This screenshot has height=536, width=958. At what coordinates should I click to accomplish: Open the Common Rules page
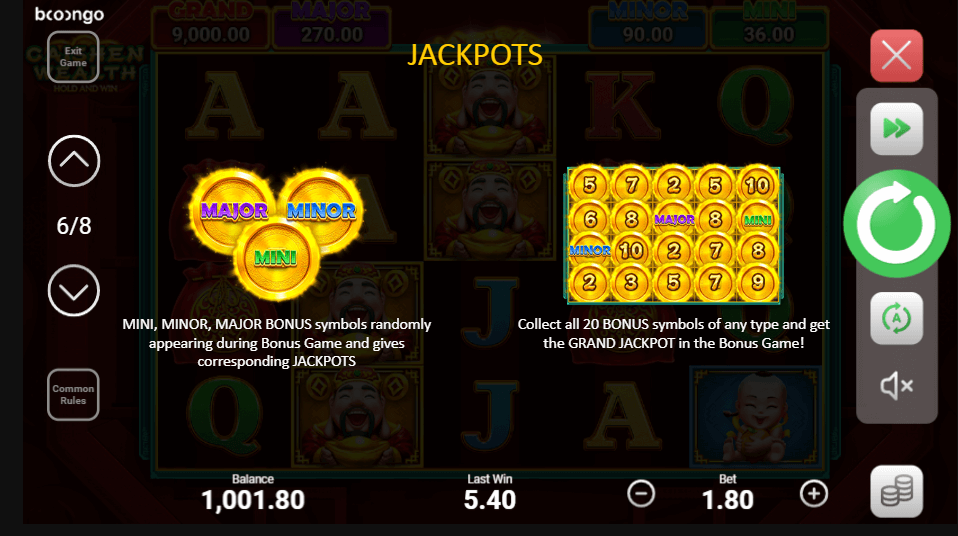click(73, 395)
